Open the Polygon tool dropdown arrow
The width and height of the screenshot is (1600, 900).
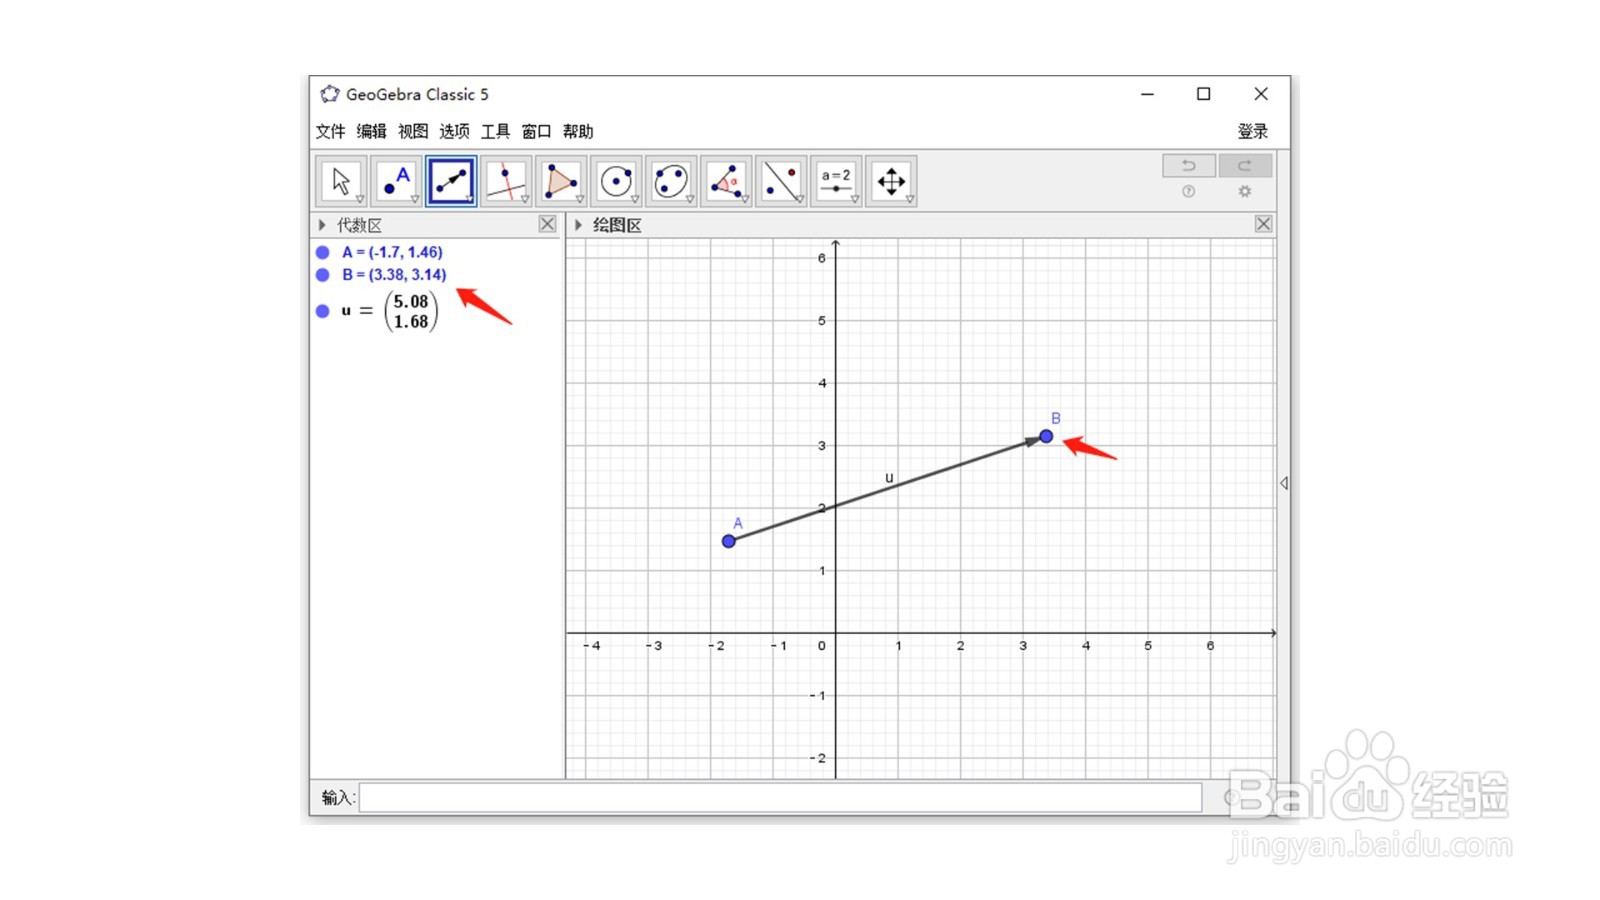(580, 200)
